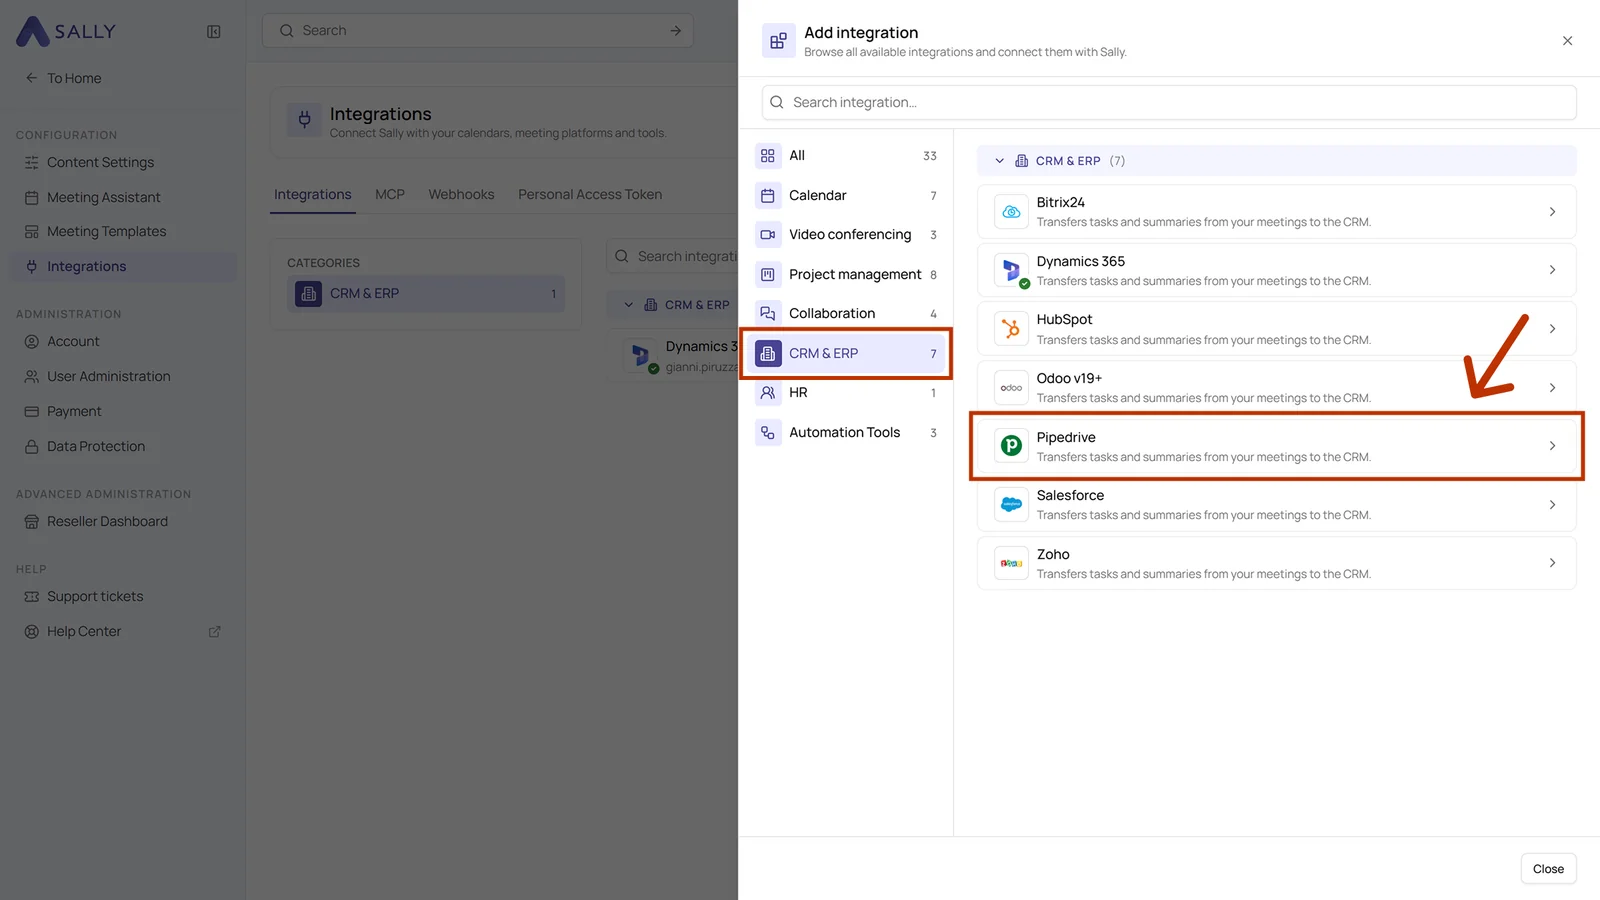Click the Data Protection lock icon

coord(32,447)
